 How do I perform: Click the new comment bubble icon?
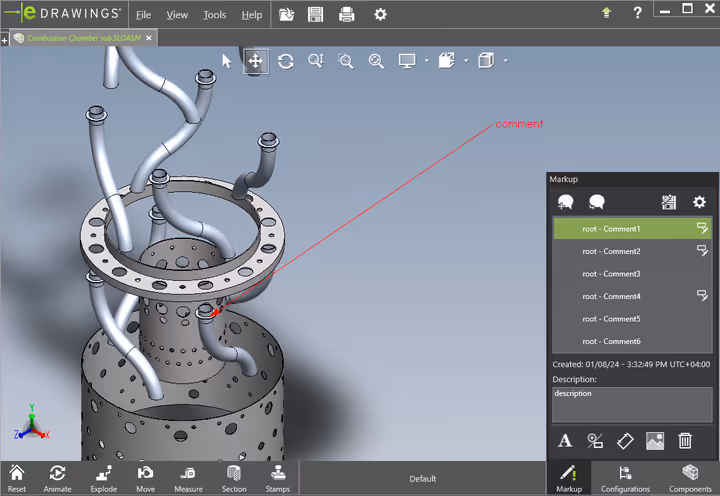(x=565, y=202)
